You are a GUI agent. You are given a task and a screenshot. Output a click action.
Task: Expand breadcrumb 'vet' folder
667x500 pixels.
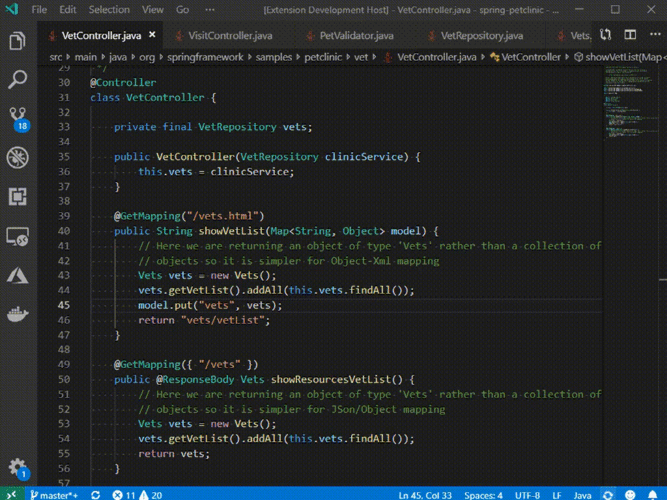361,57
